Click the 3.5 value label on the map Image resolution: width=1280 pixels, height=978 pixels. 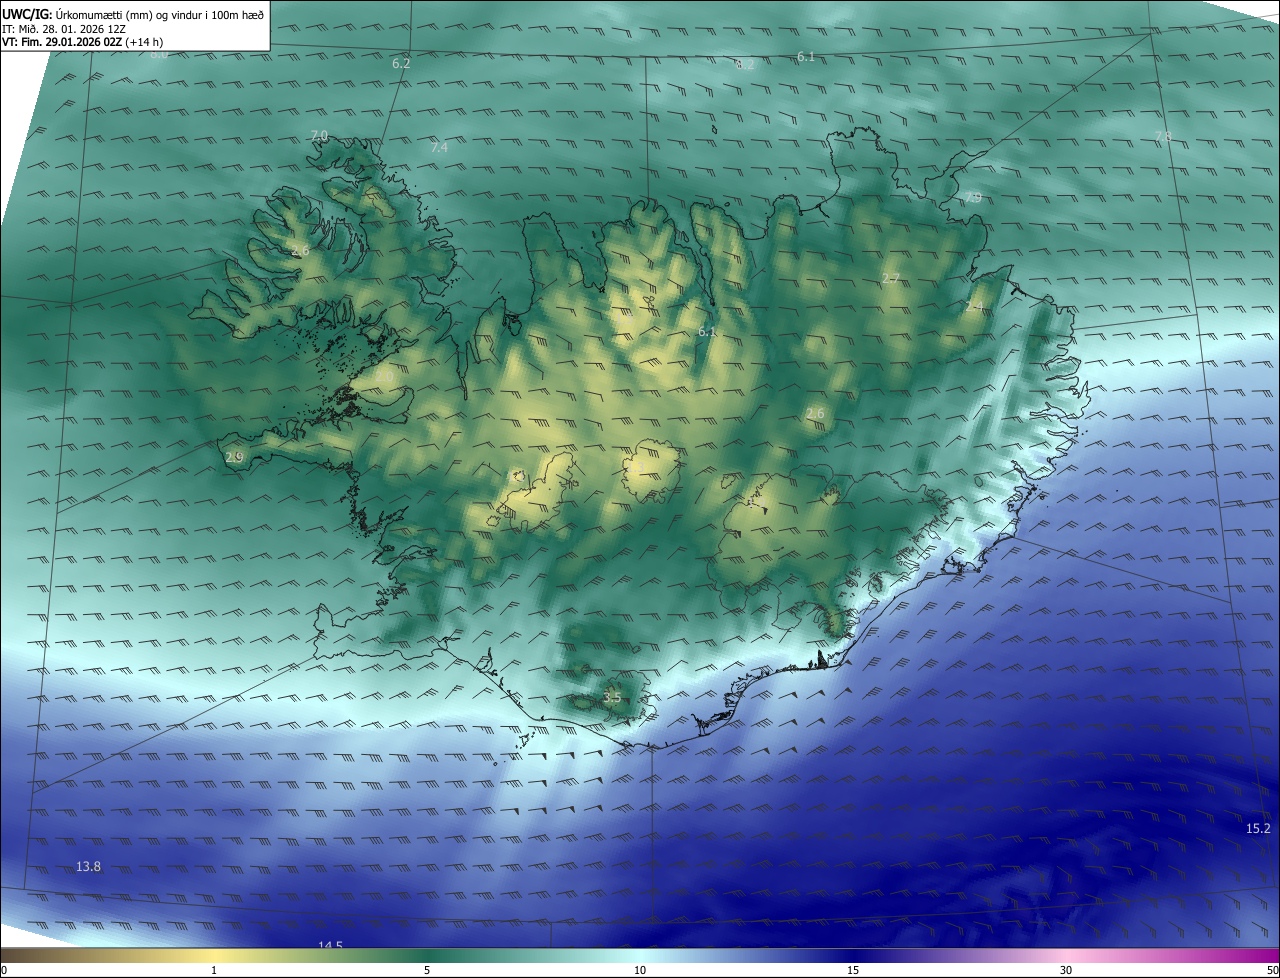point(612,698)
